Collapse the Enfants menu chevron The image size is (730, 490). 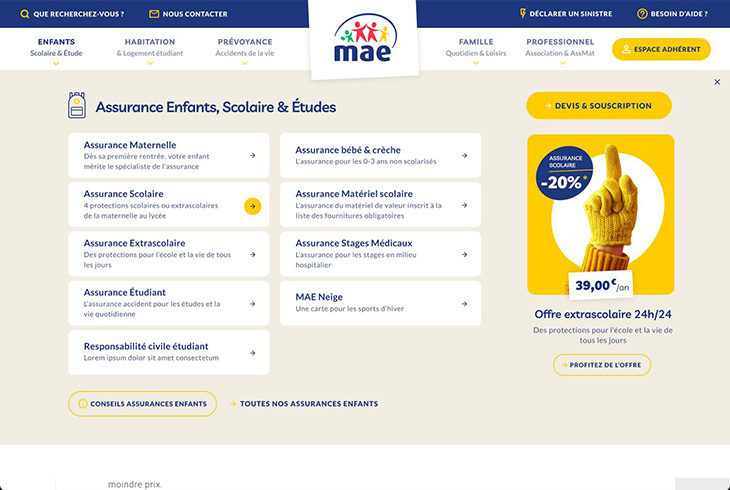56,63
